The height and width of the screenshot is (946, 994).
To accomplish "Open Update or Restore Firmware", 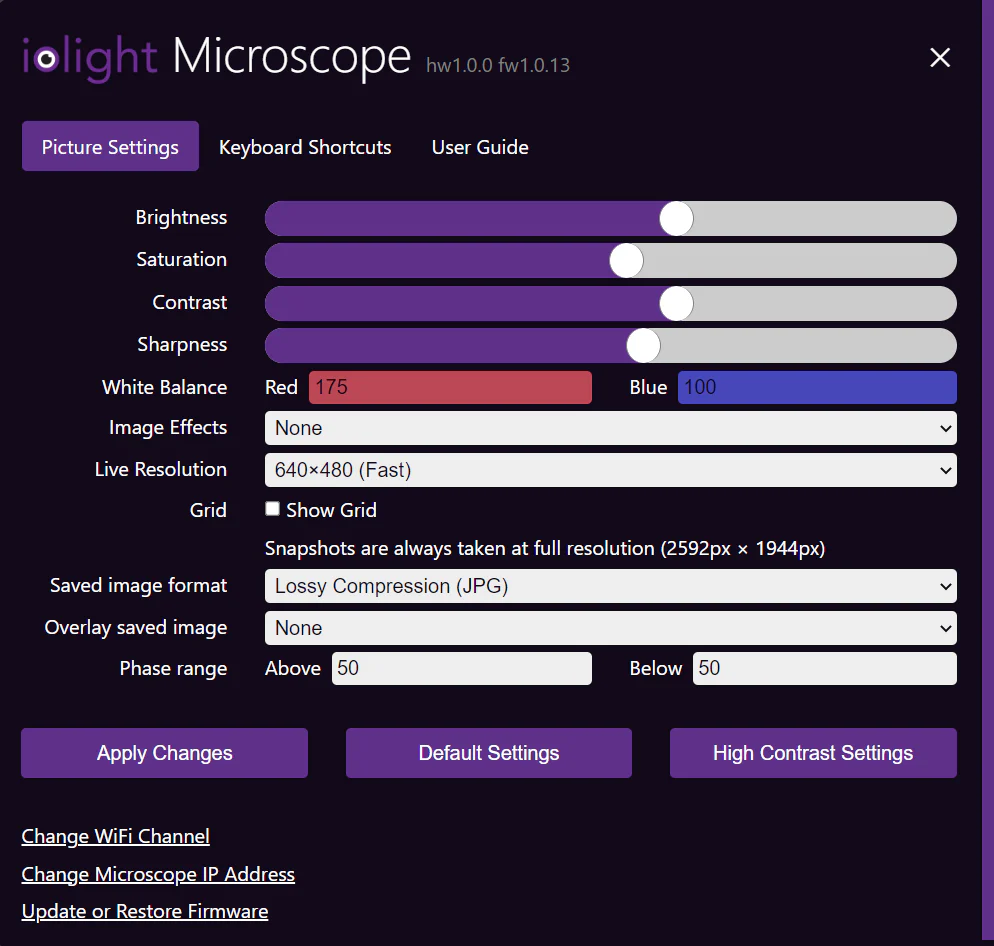I will click(144, 911).
